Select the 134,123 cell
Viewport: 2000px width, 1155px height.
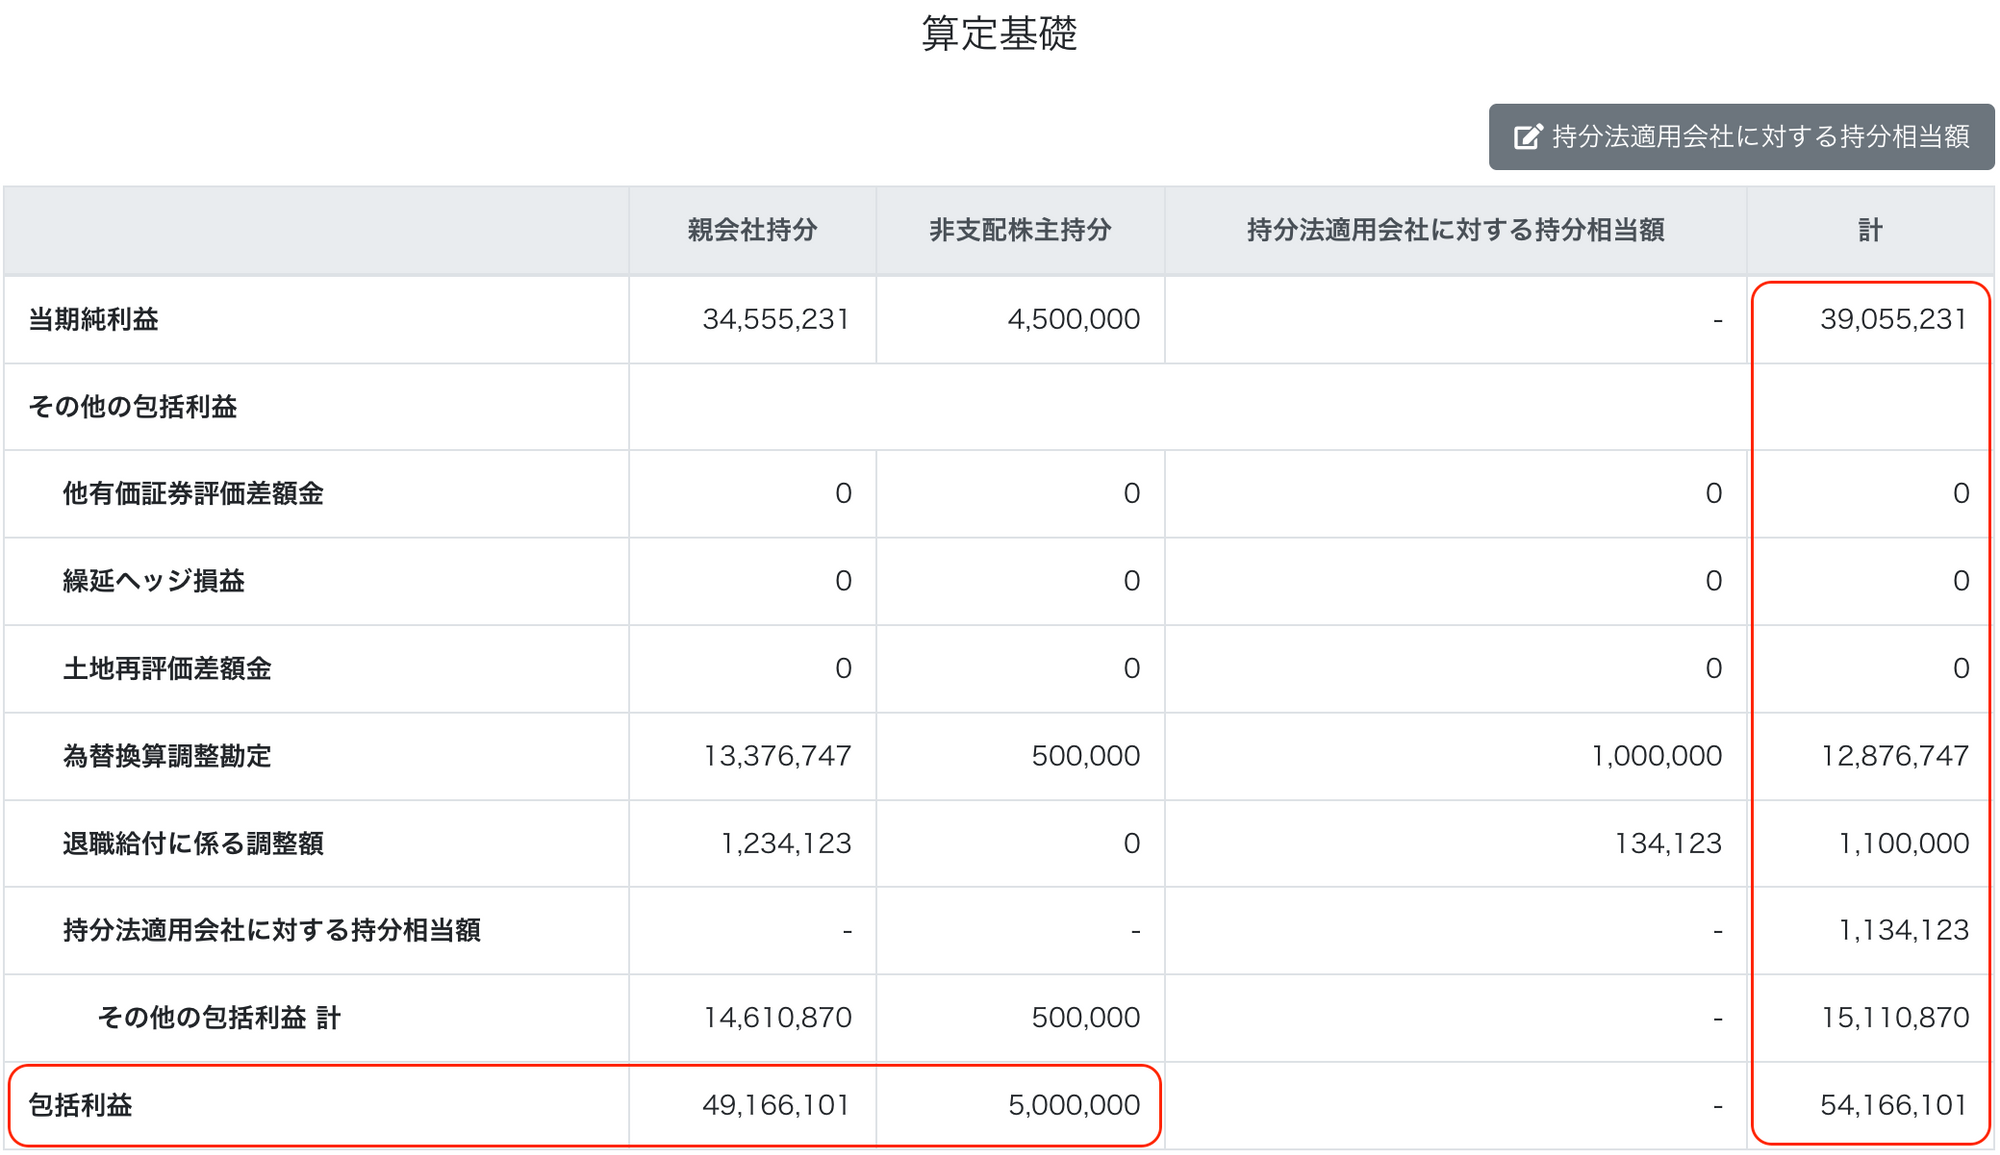1668,844
